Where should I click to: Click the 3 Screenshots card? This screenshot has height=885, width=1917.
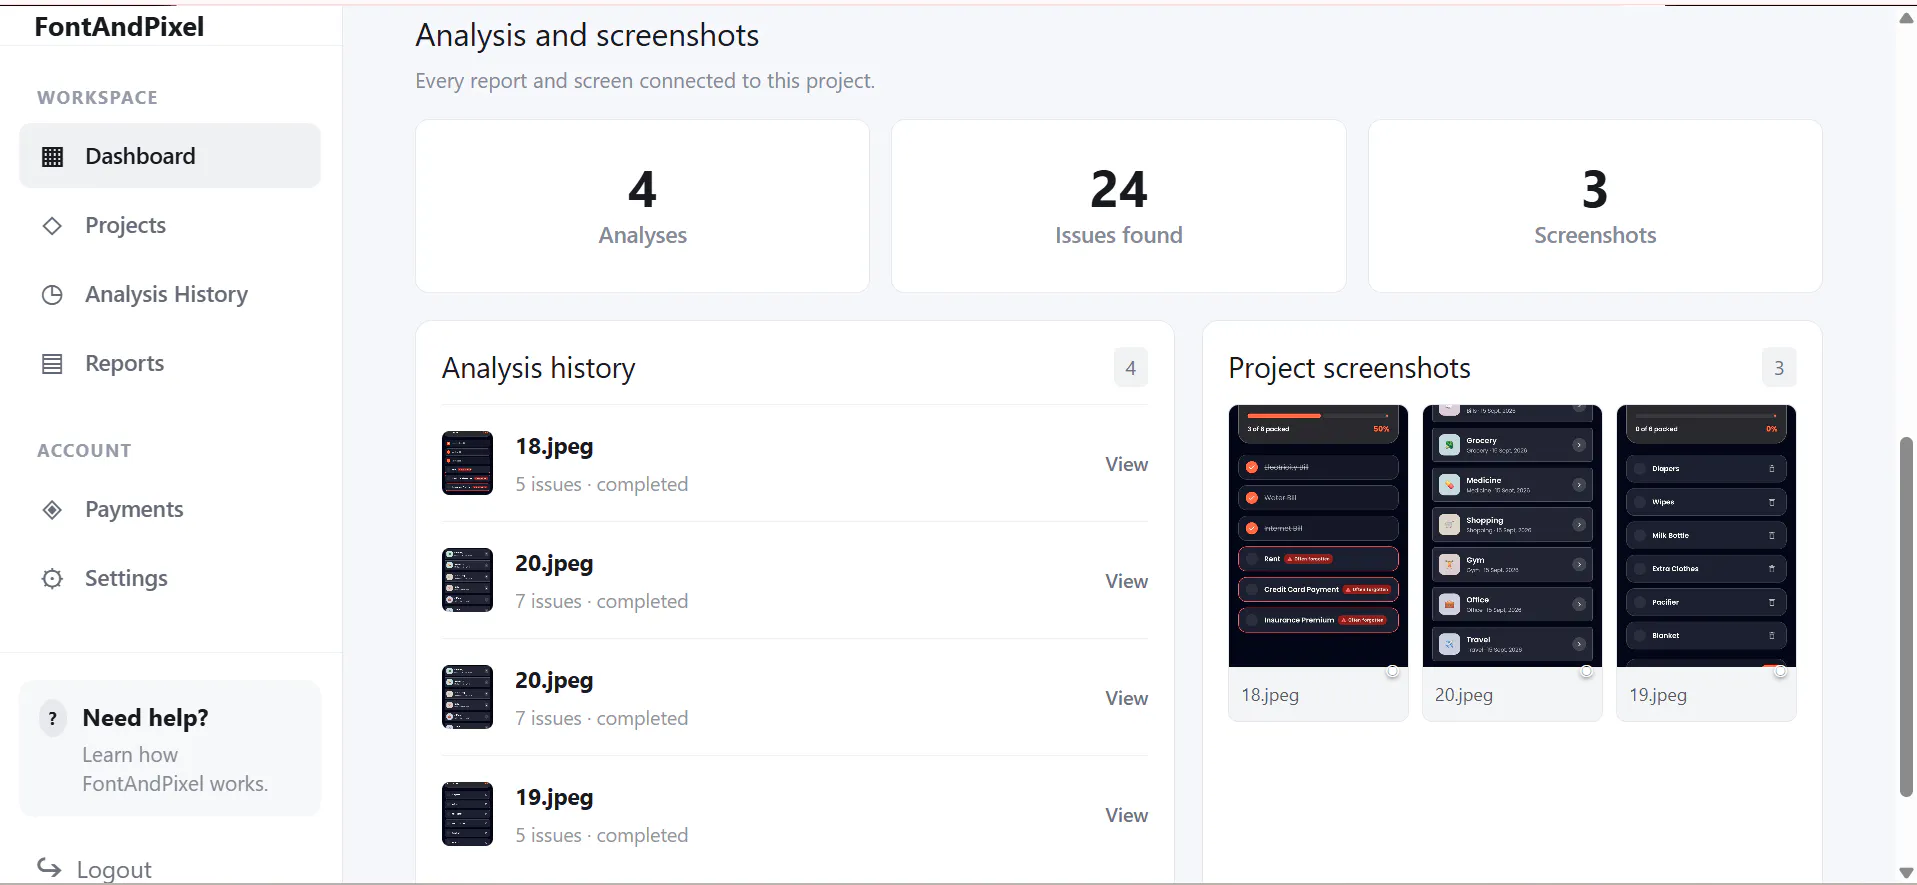pyautogui.click(x=1595, y=206)
